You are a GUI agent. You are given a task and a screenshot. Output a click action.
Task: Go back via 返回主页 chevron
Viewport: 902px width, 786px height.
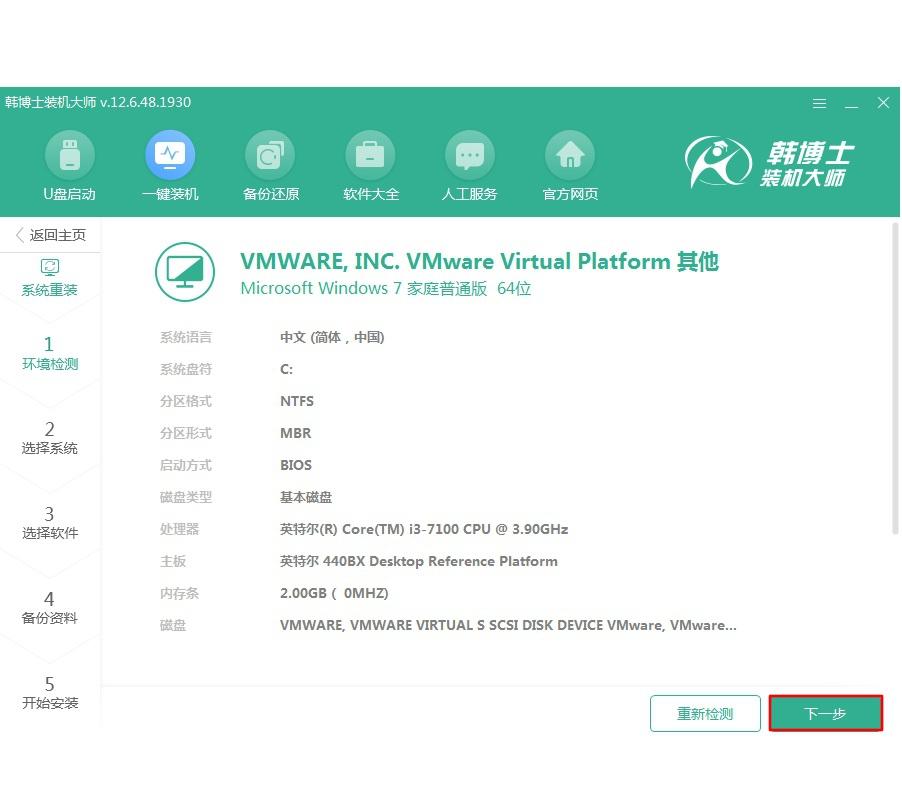20,235
